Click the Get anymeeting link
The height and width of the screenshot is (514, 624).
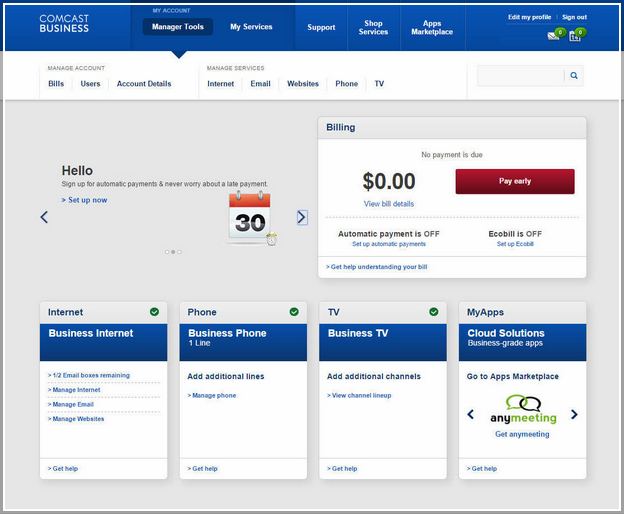click(522, 434)
